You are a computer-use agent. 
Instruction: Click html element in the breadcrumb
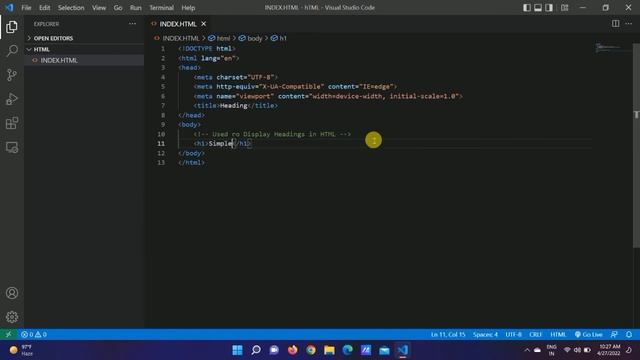tap(219, 38)
